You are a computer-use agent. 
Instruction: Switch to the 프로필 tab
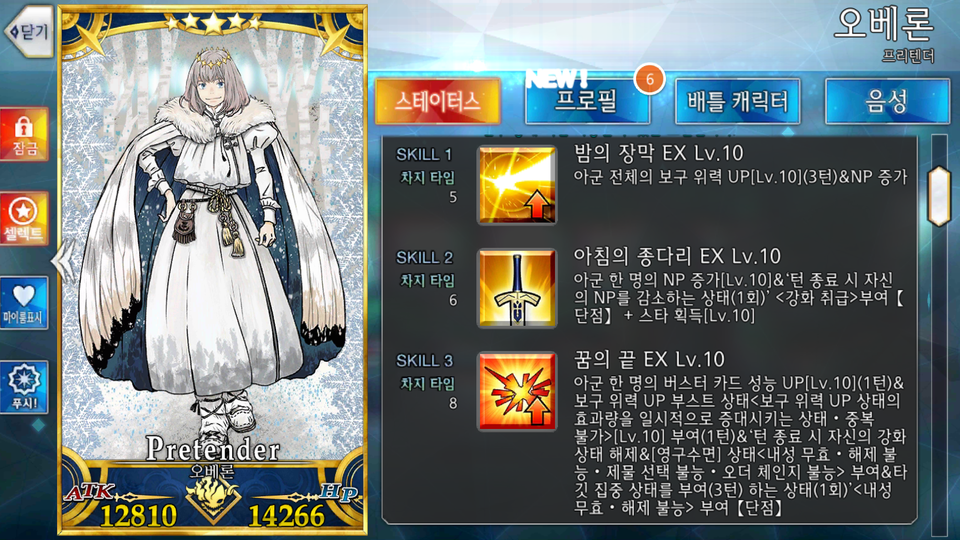click(x=587, y=101)
